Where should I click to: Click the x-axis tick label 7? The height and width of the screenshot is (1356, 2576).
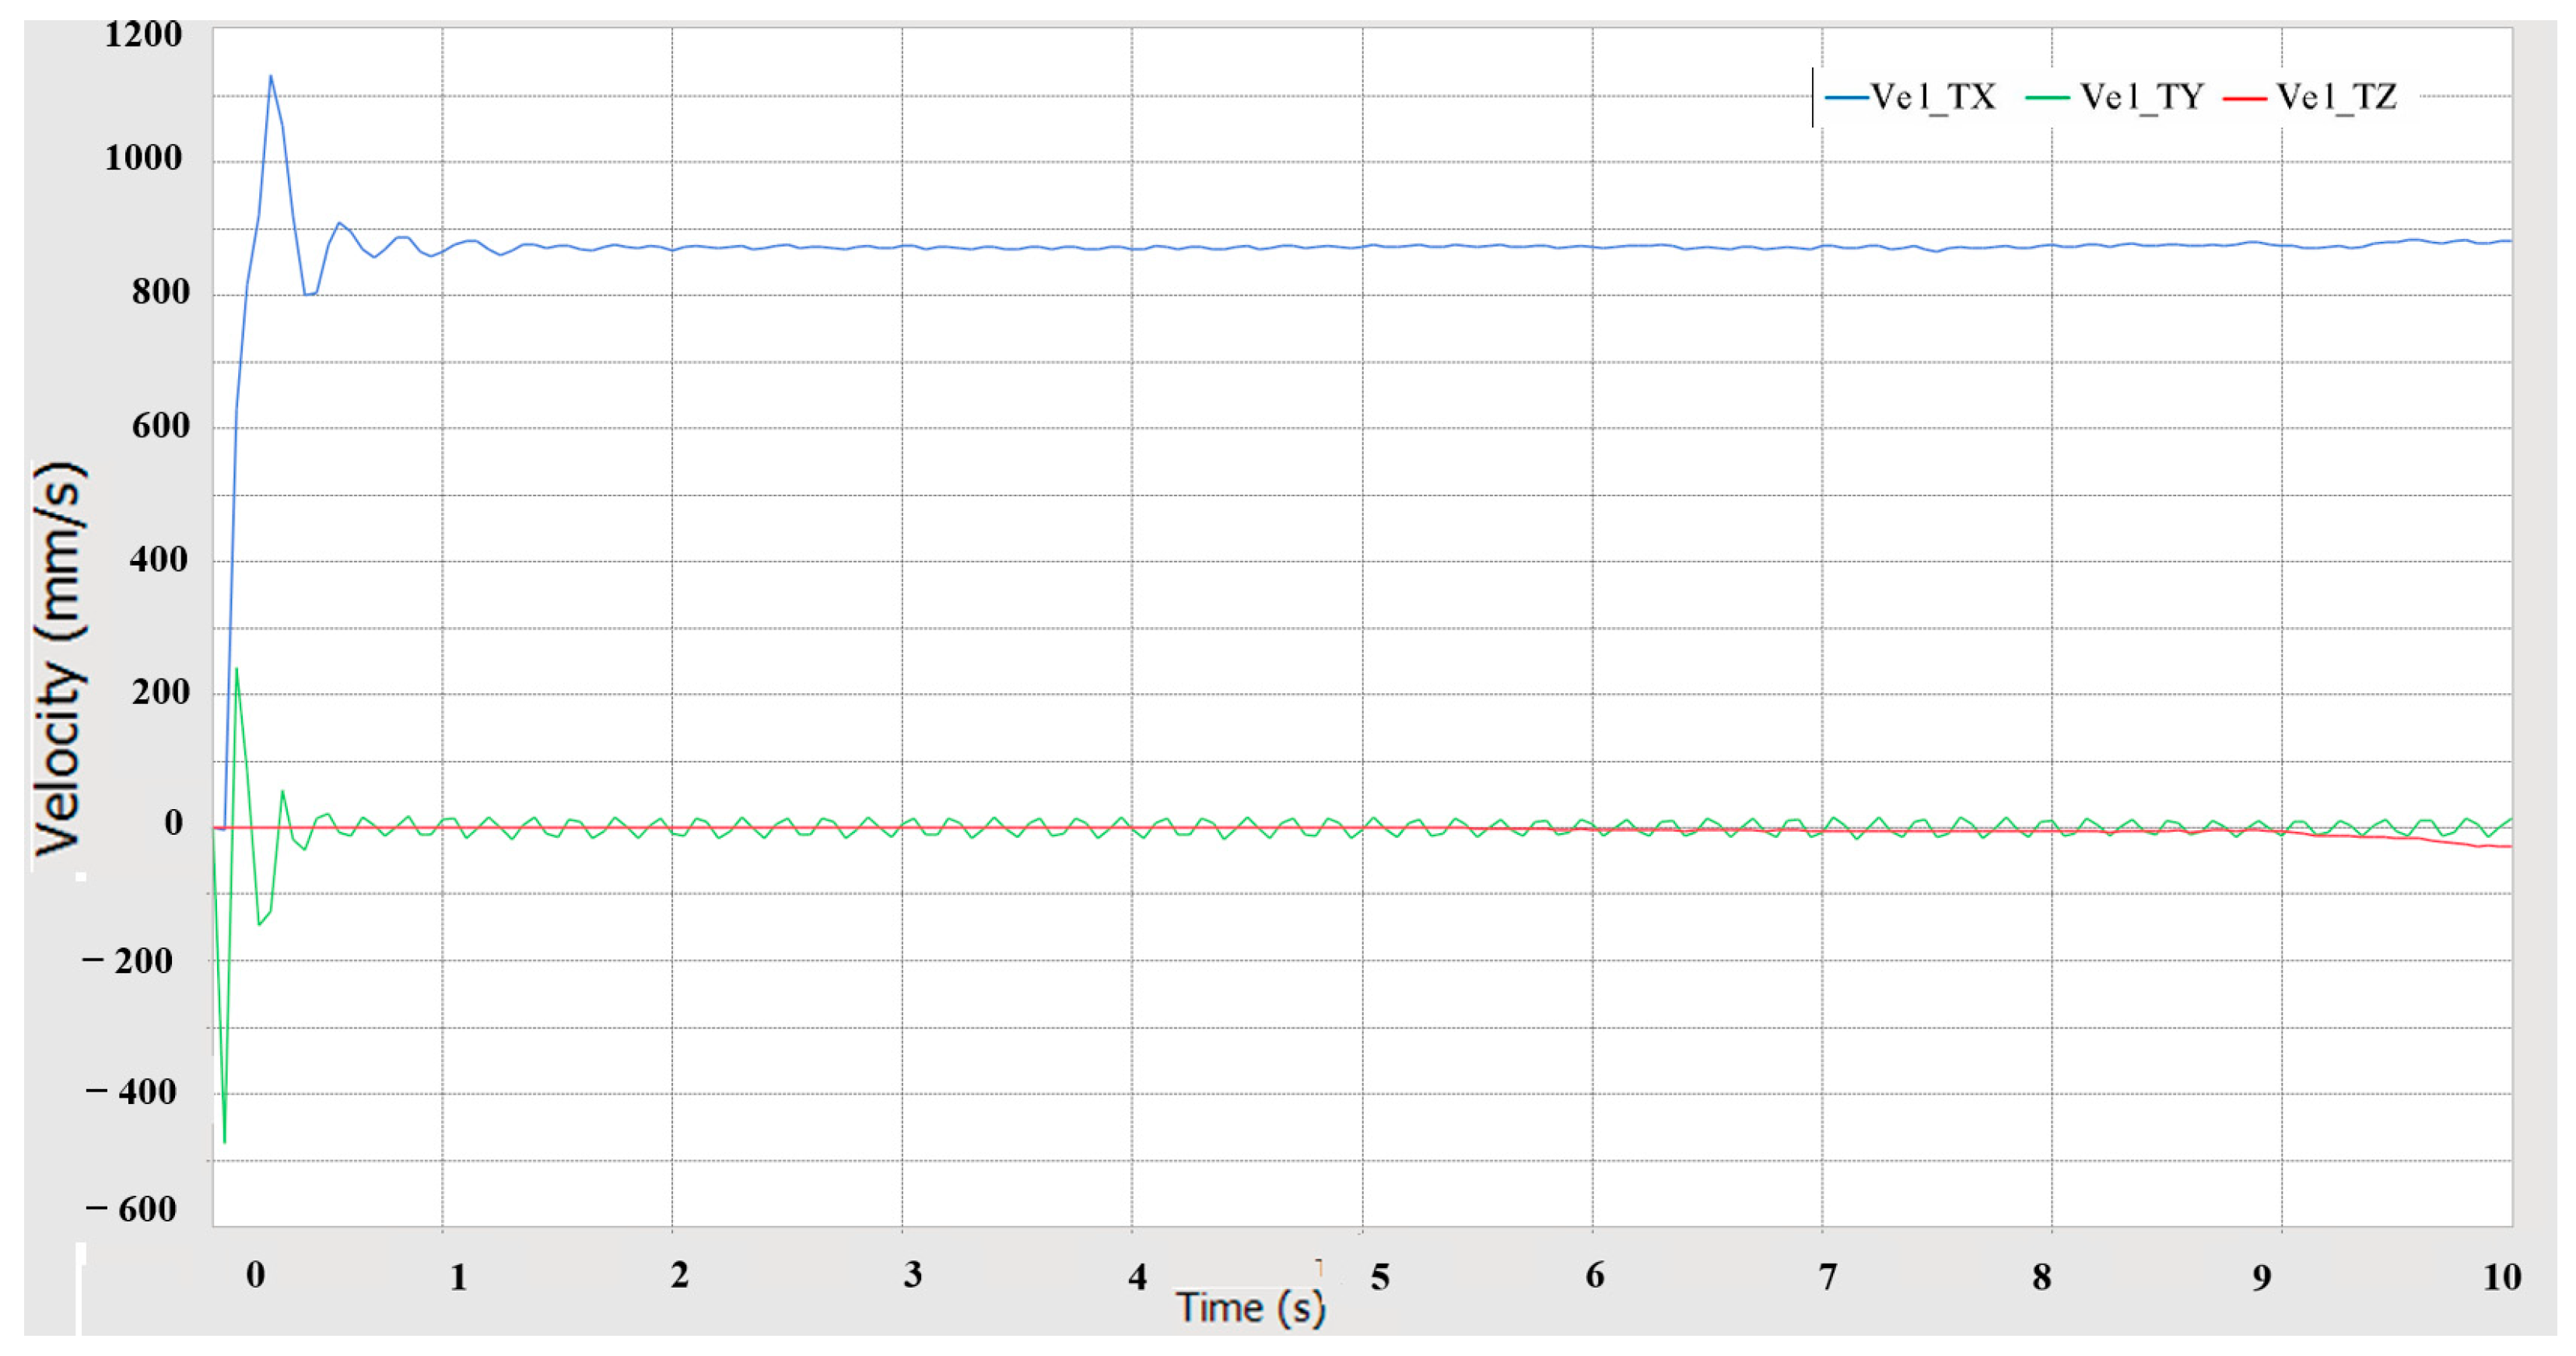click(1827, 1277)
